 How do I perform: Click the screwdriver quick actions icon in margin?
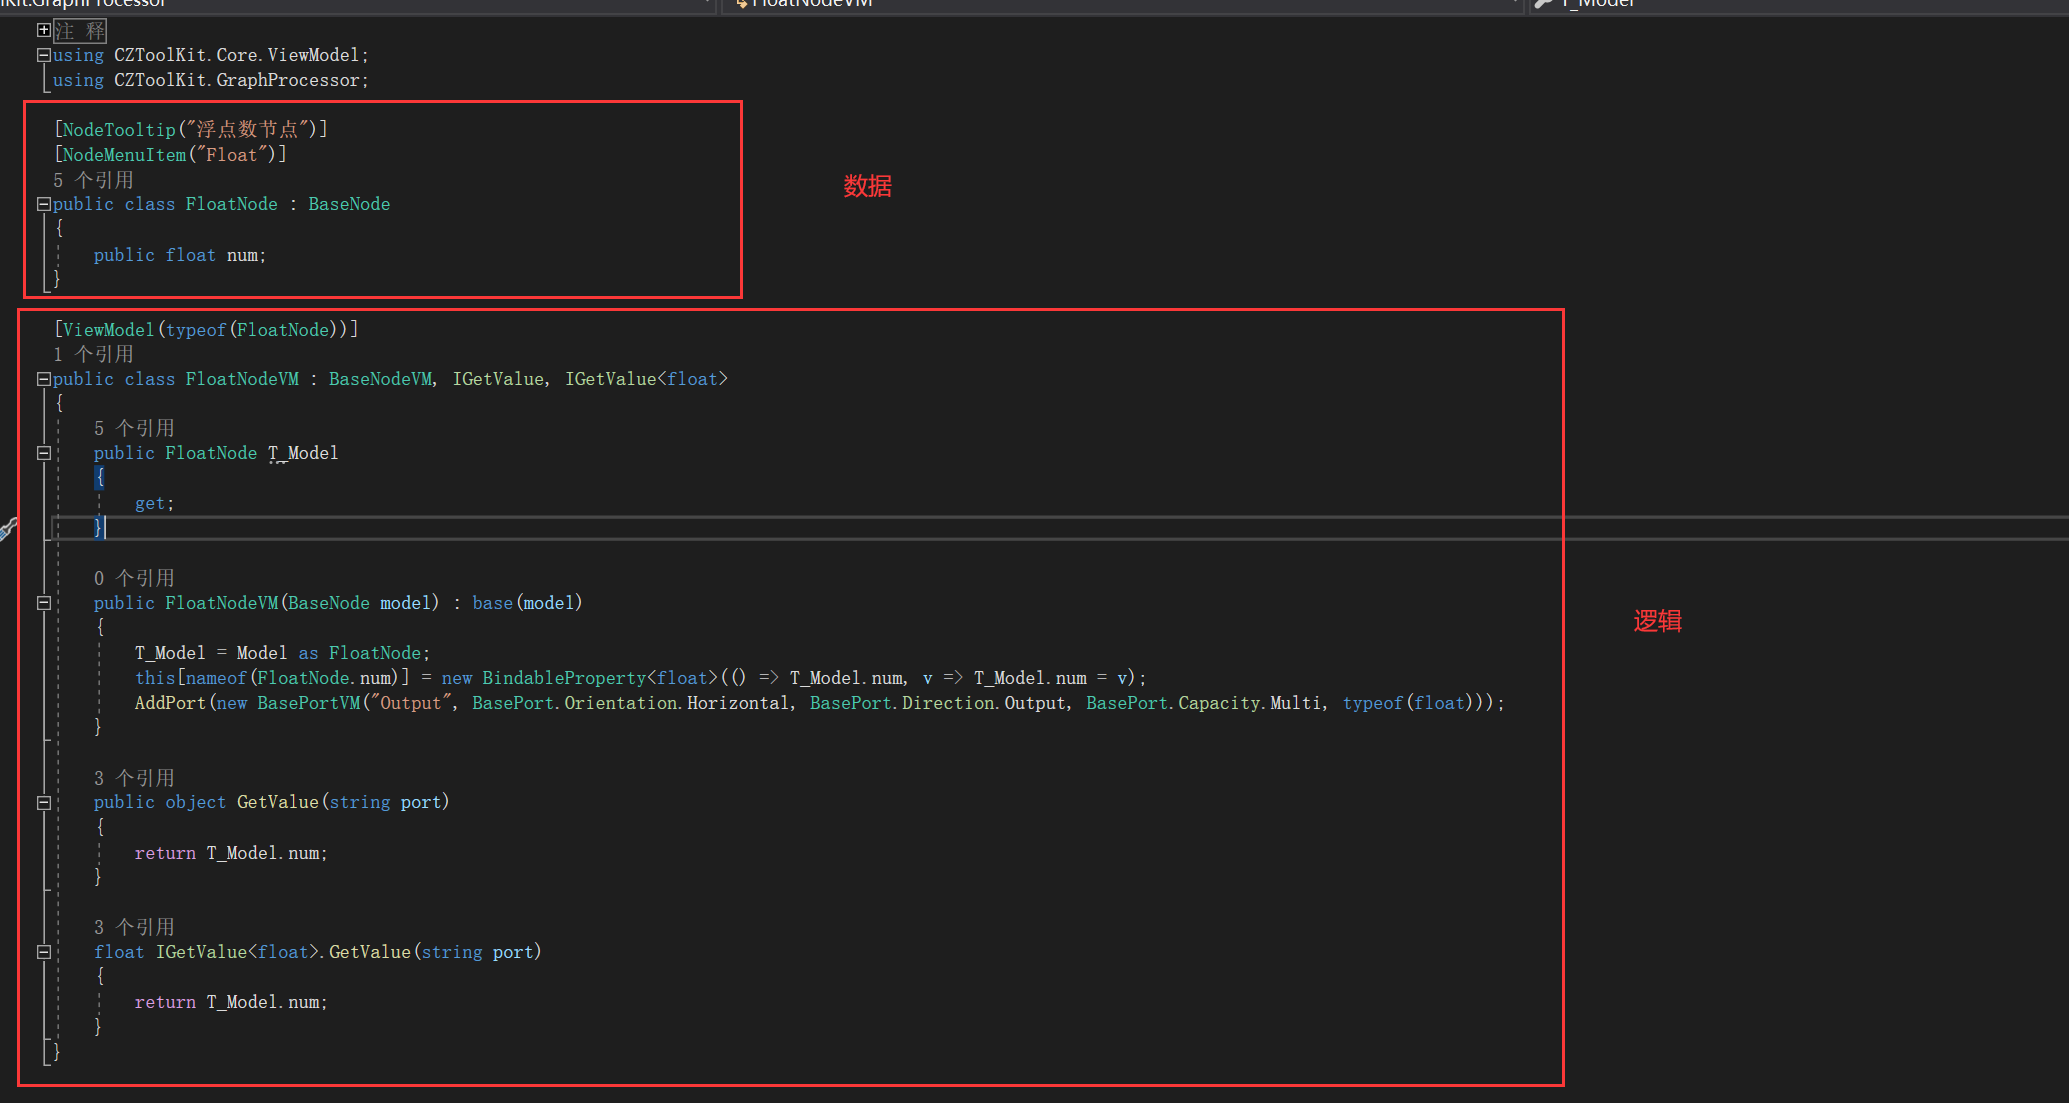point(8,528)
